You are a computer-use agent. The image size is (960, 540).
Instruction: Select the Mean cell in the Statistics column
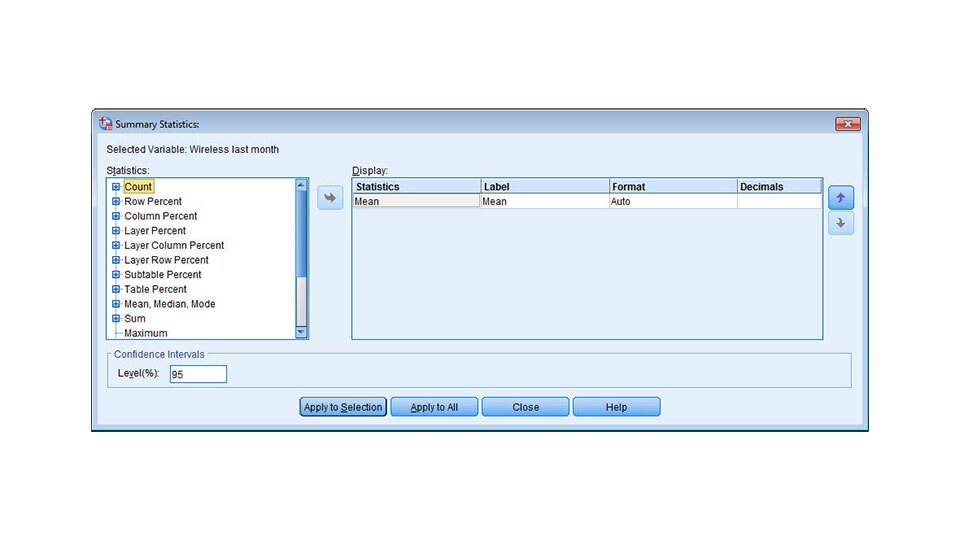(416, 201)
